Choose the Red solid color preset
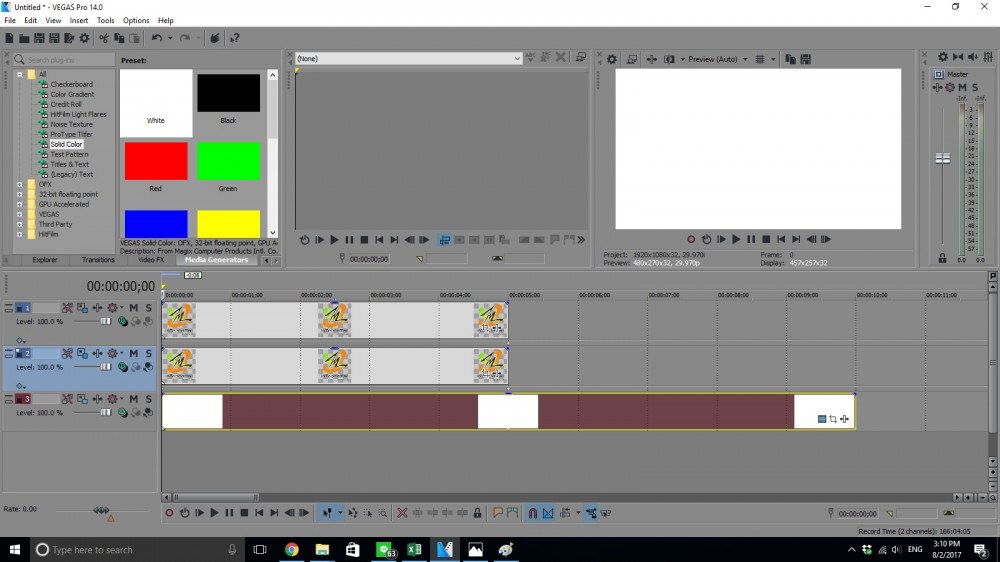Viewport: 1000px width, 562px height. pyautogui.click(x=156, y=161)
